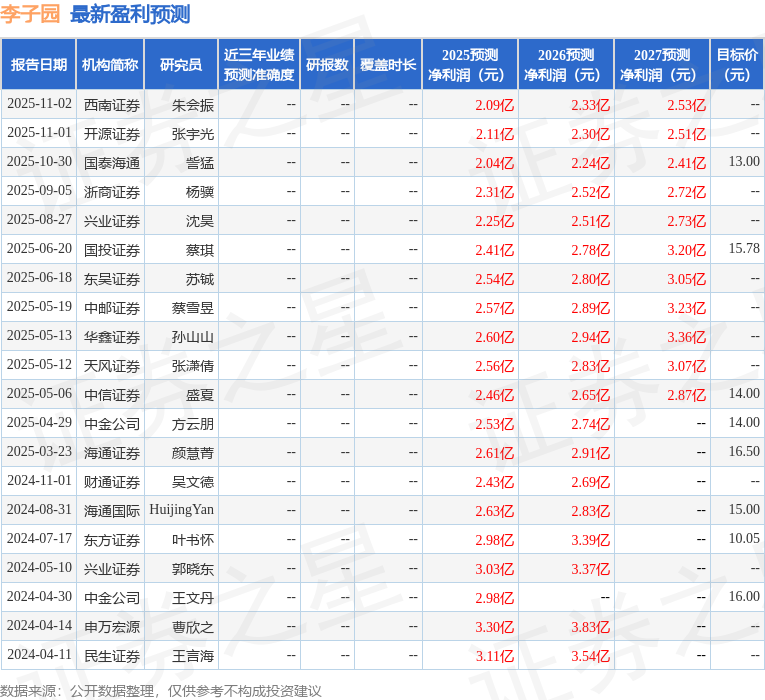
Task: Select the 报告日期 column header
Action: pyautogui.click(x=39, y=64)
